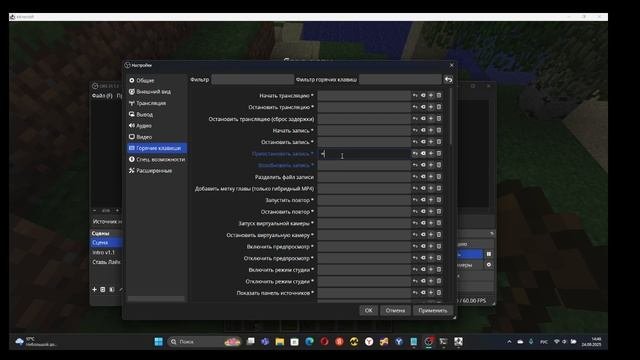The width and height of the screenshot is (640, 360).
Task: Focus the Фильтр text field
Action: 252,80
